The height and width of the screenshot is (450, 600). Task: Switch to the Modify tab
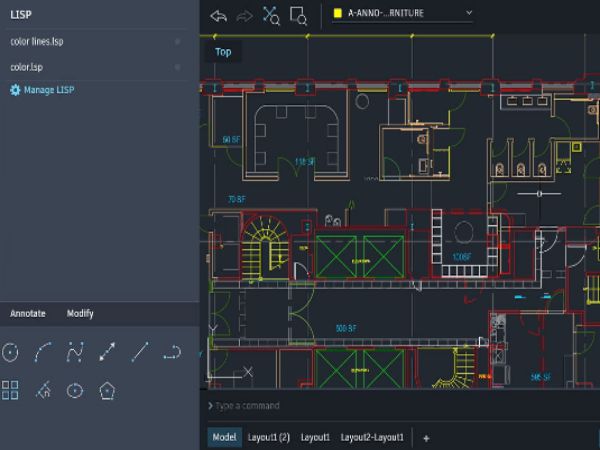point(80,313)
